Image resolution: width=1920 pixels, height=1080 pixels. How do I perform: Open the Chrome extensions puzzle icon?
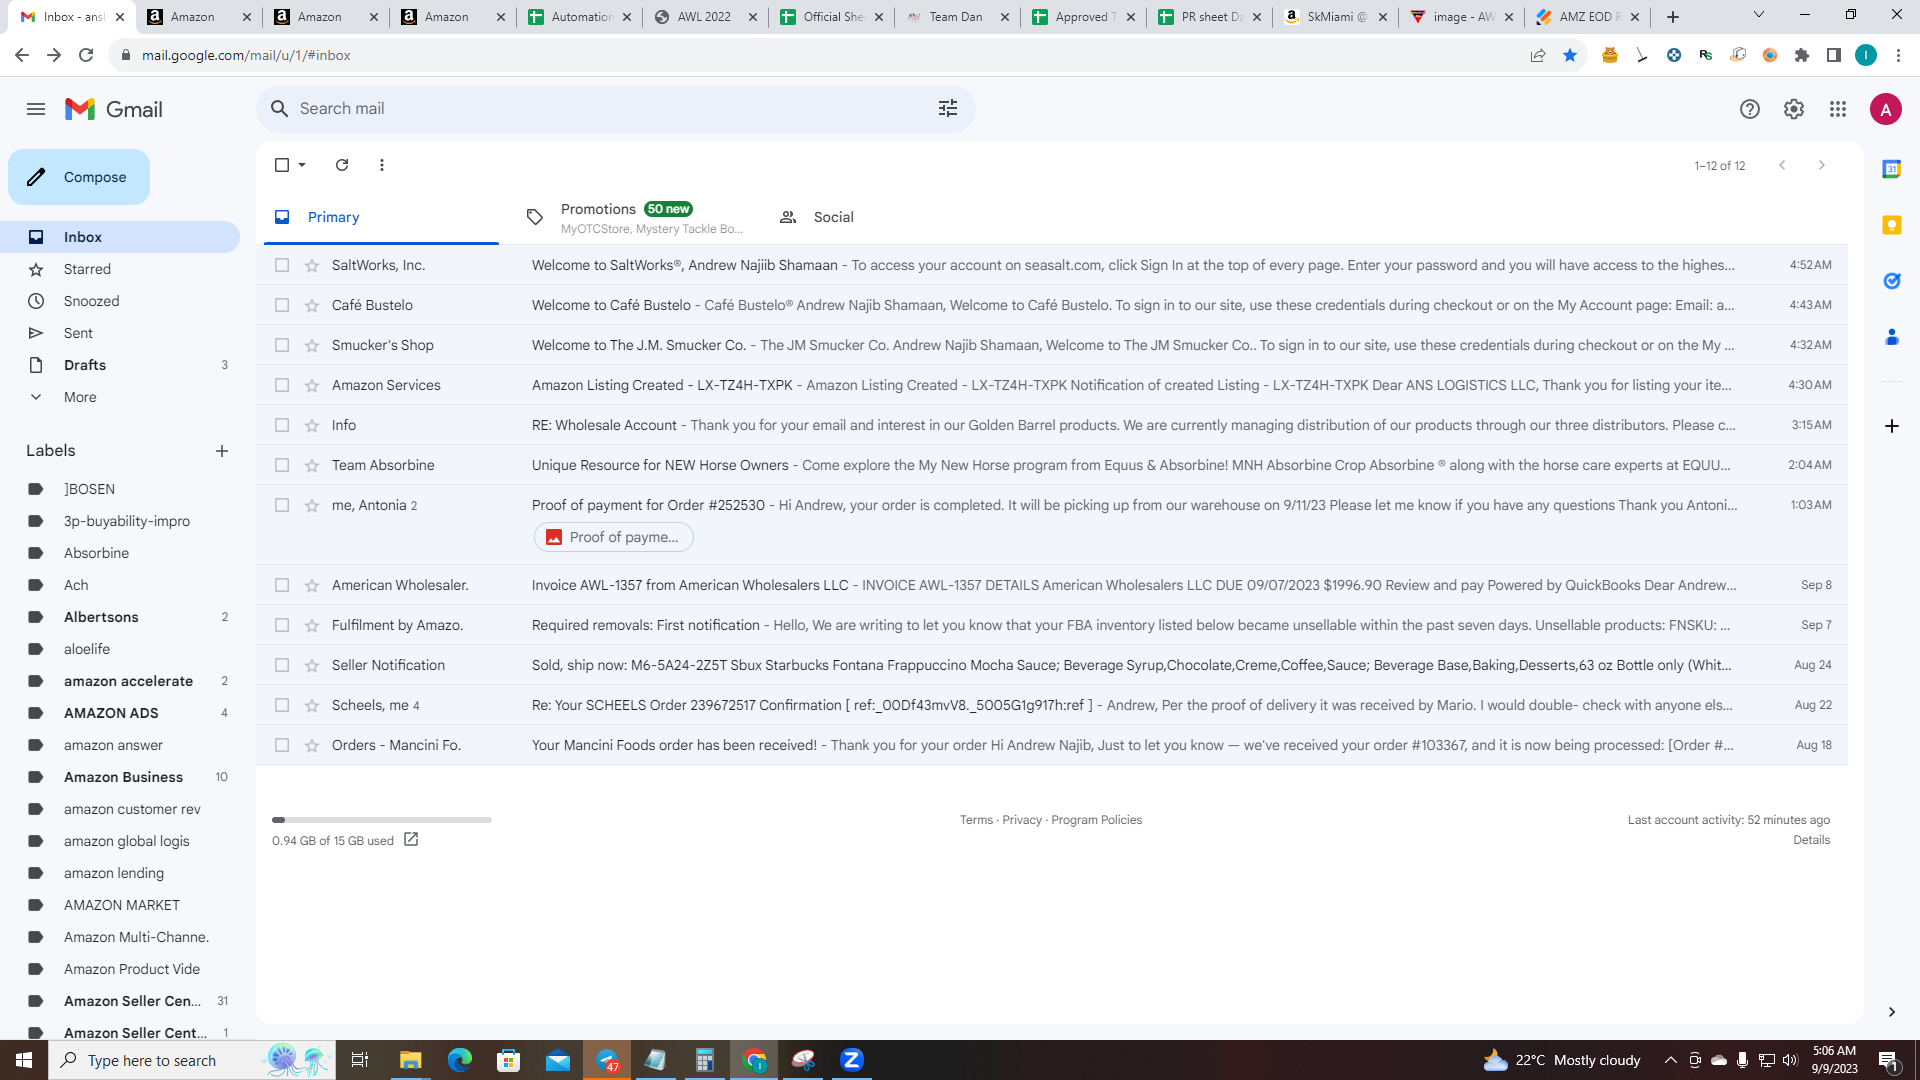point(1802,55)
